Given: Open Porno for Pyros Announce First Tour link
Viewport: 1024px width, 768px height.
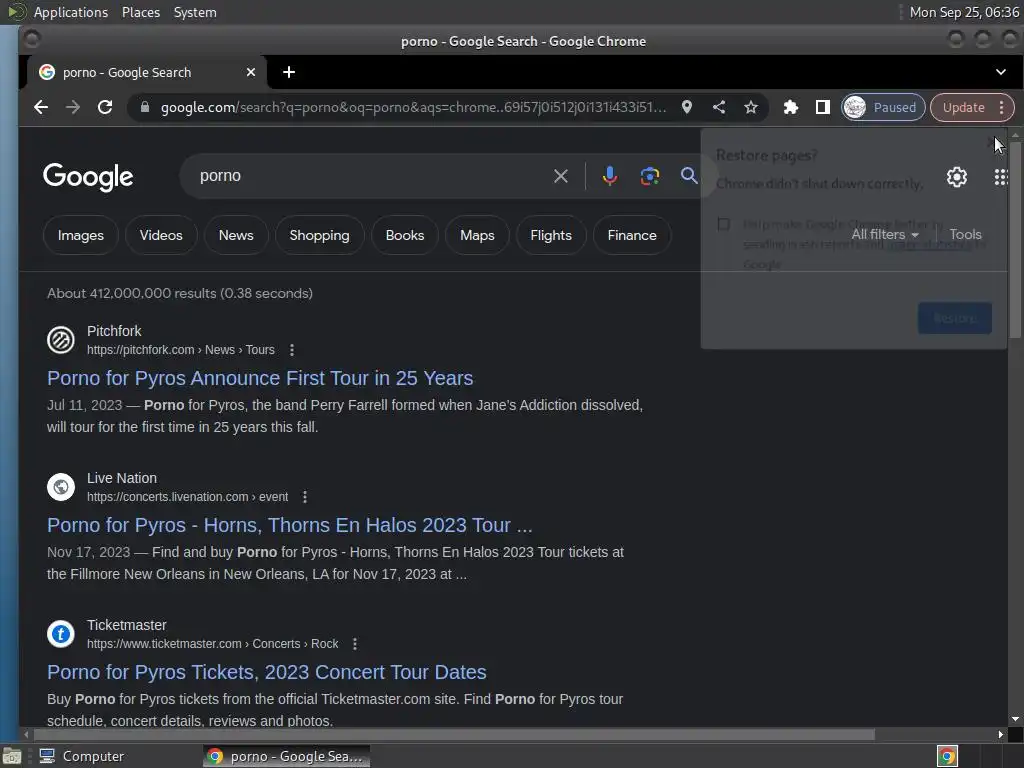Looking at the screenshot, I should pos(260,378).
